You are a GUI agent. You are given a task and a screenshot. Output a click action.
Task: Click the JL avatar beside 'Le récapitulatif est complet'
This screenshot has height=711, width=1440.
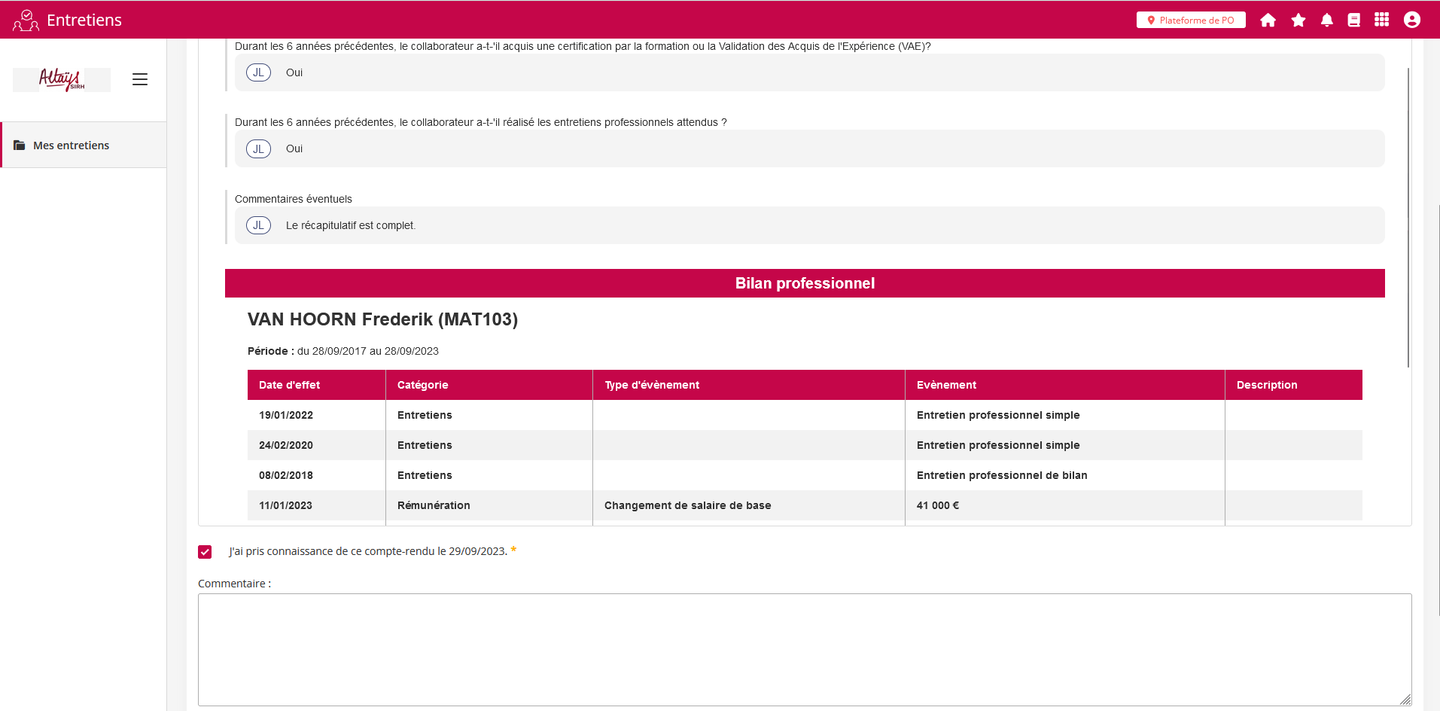258,226
